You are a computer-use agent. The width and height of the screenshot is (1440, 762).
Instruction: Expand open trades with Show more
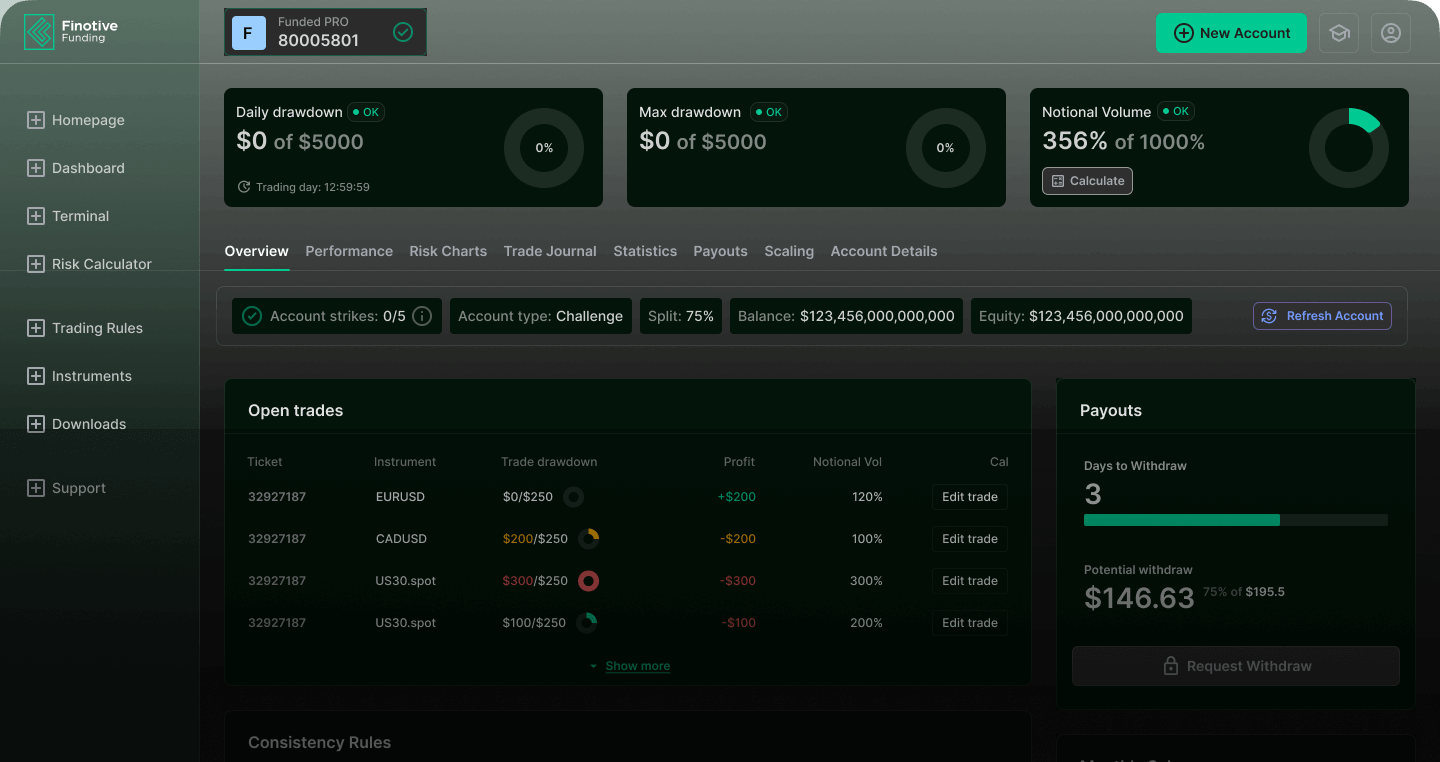point(637,666)
